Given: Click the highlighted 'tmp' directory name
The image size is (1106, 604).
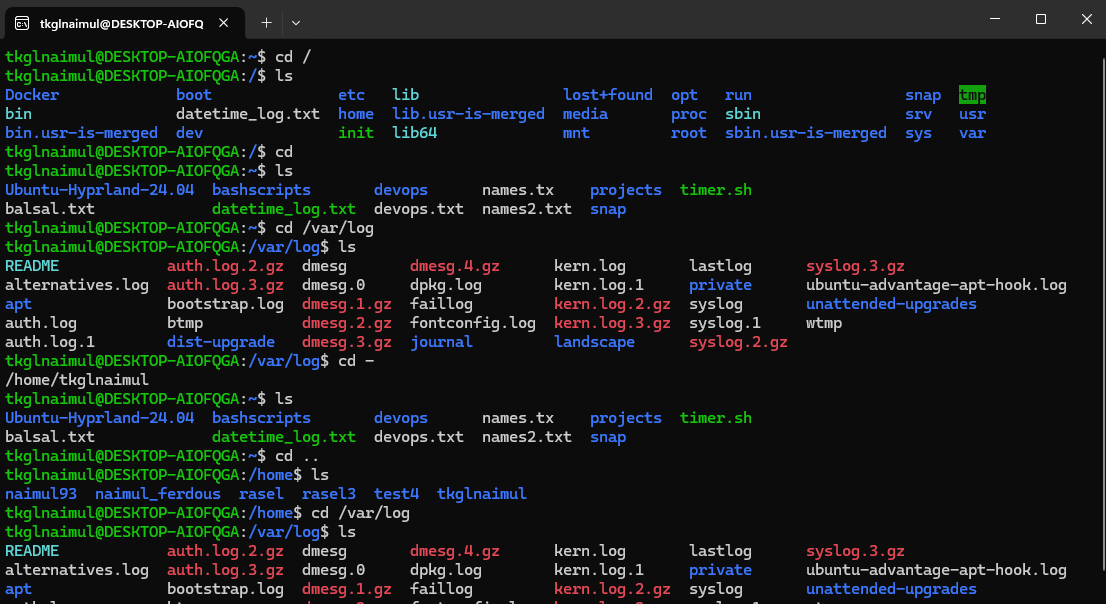Looking at the screenshot, I should [972, 95].
